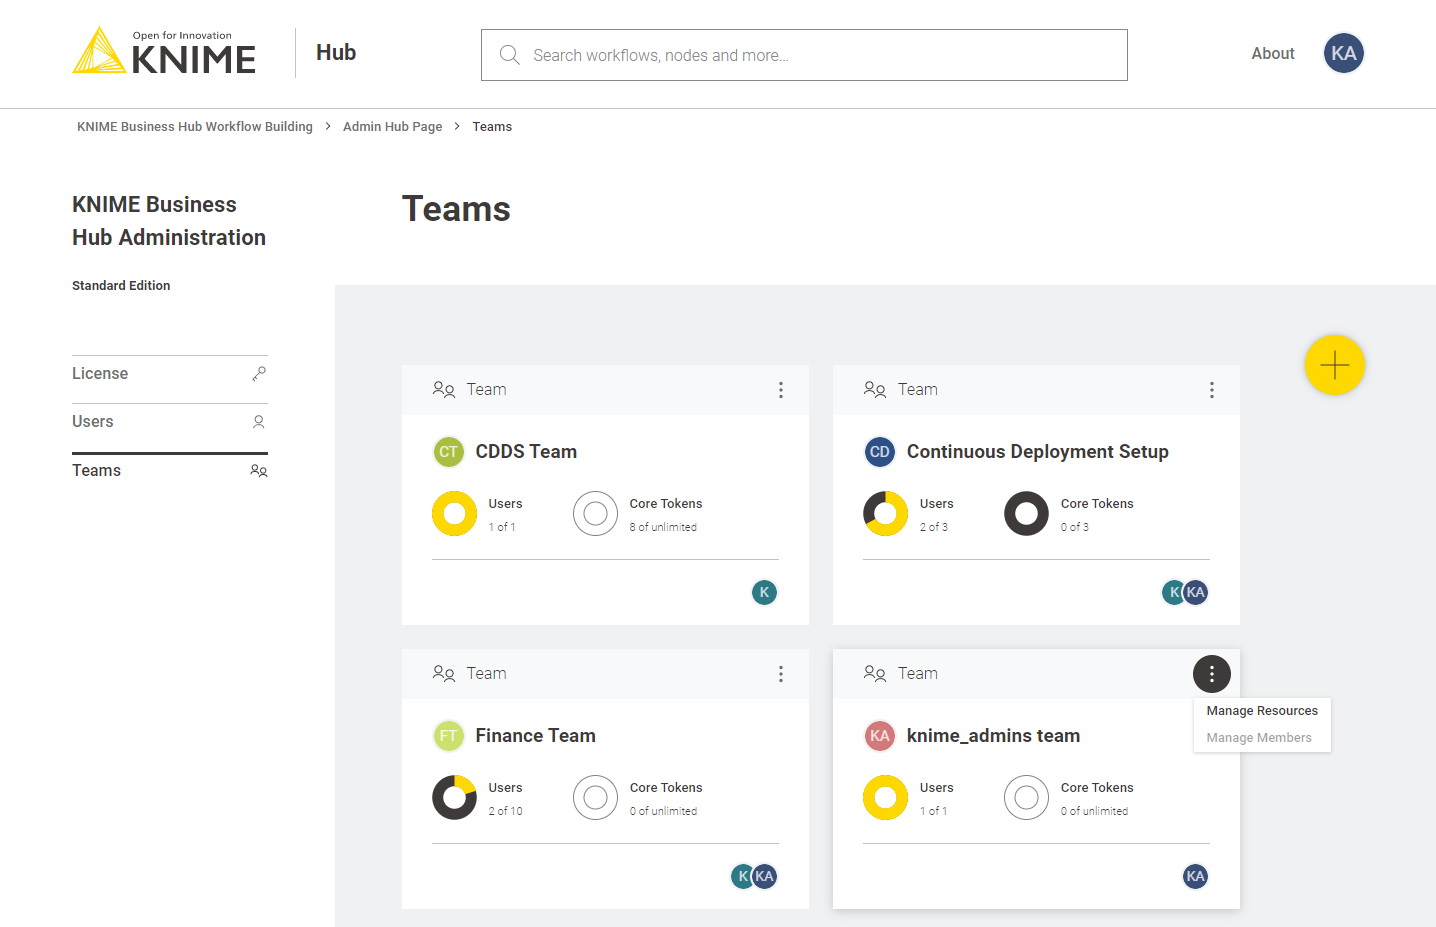Open the knime_admins team title
This screenshot has height=927, width=1436.
(993, 736)
